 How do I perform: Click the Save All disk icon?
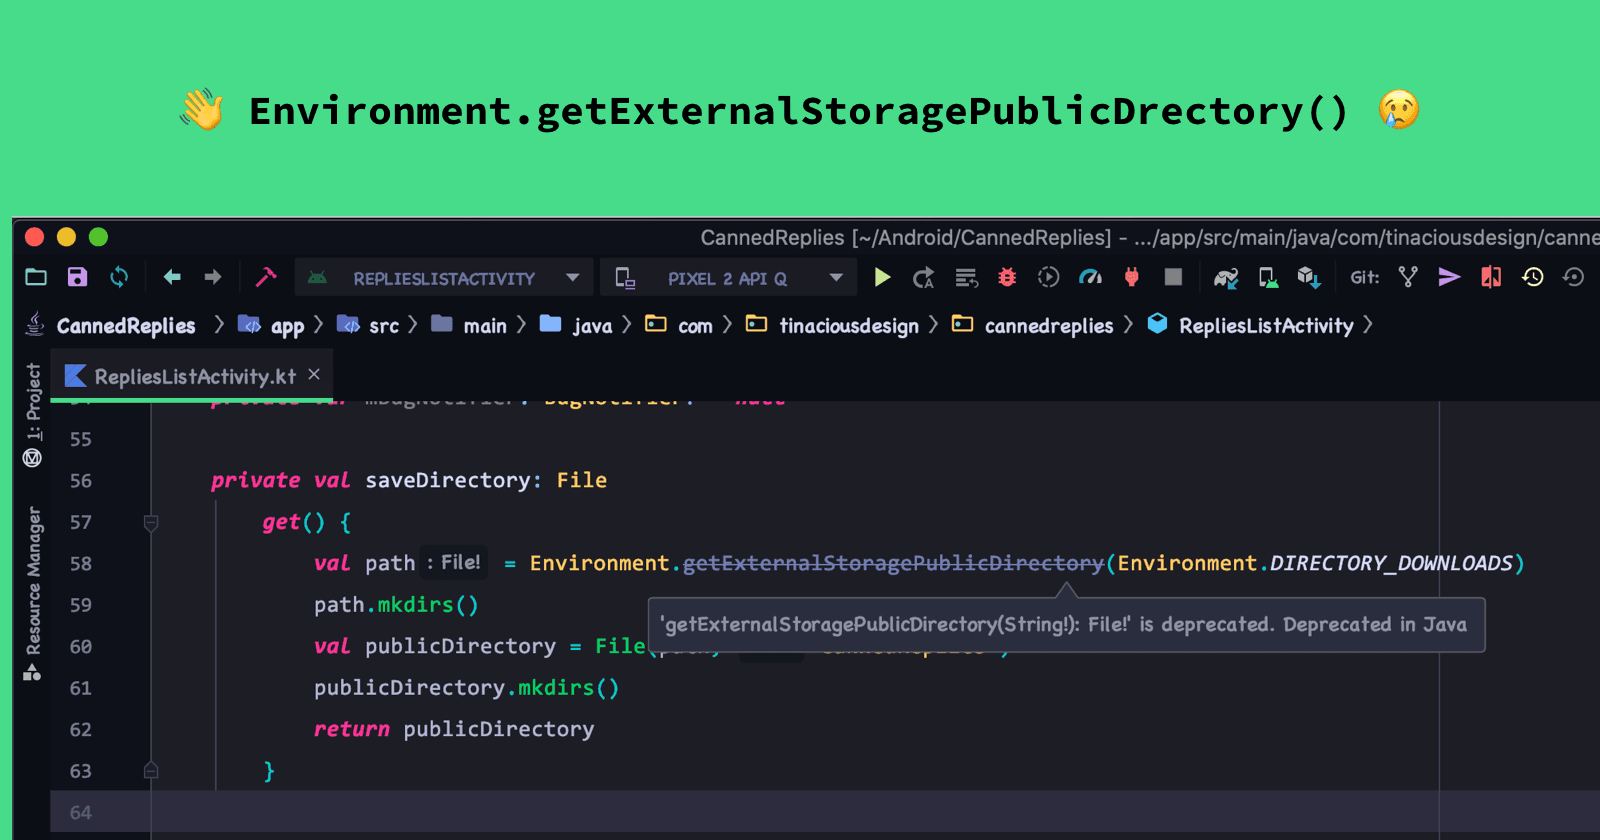tap(77, 277)
